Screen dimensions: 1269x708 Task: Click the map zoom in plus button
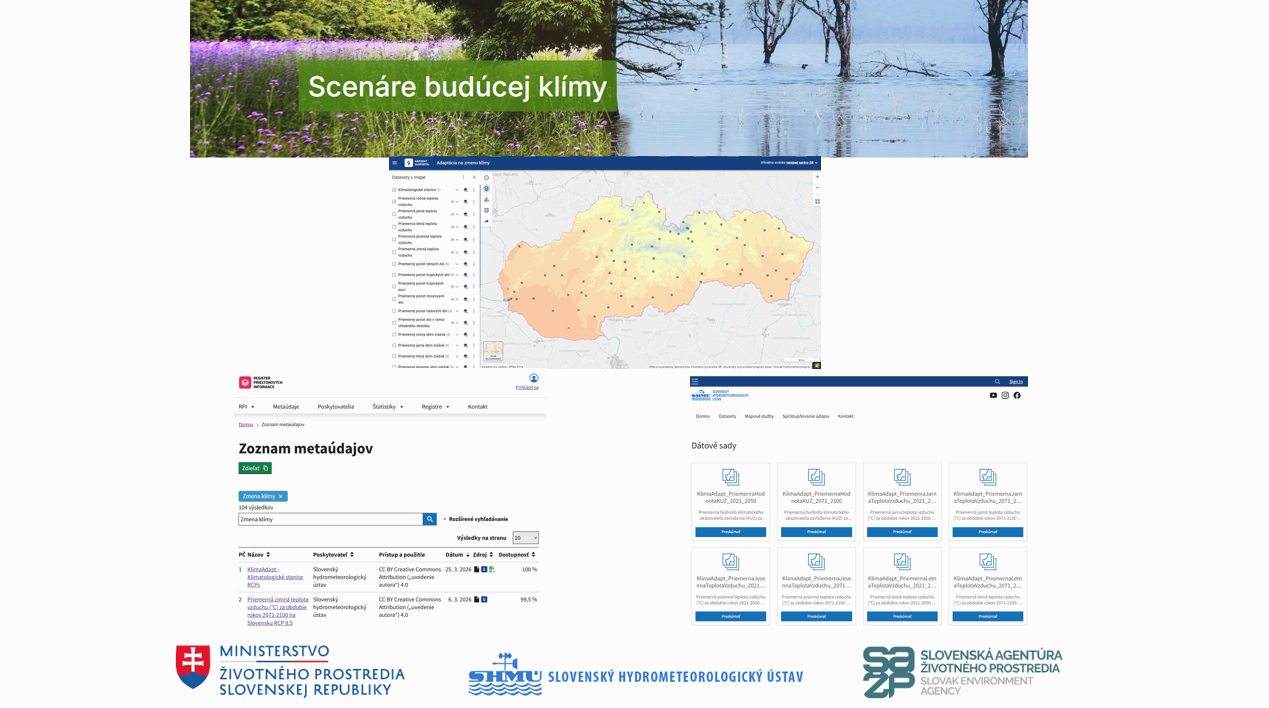click(817, 177)
